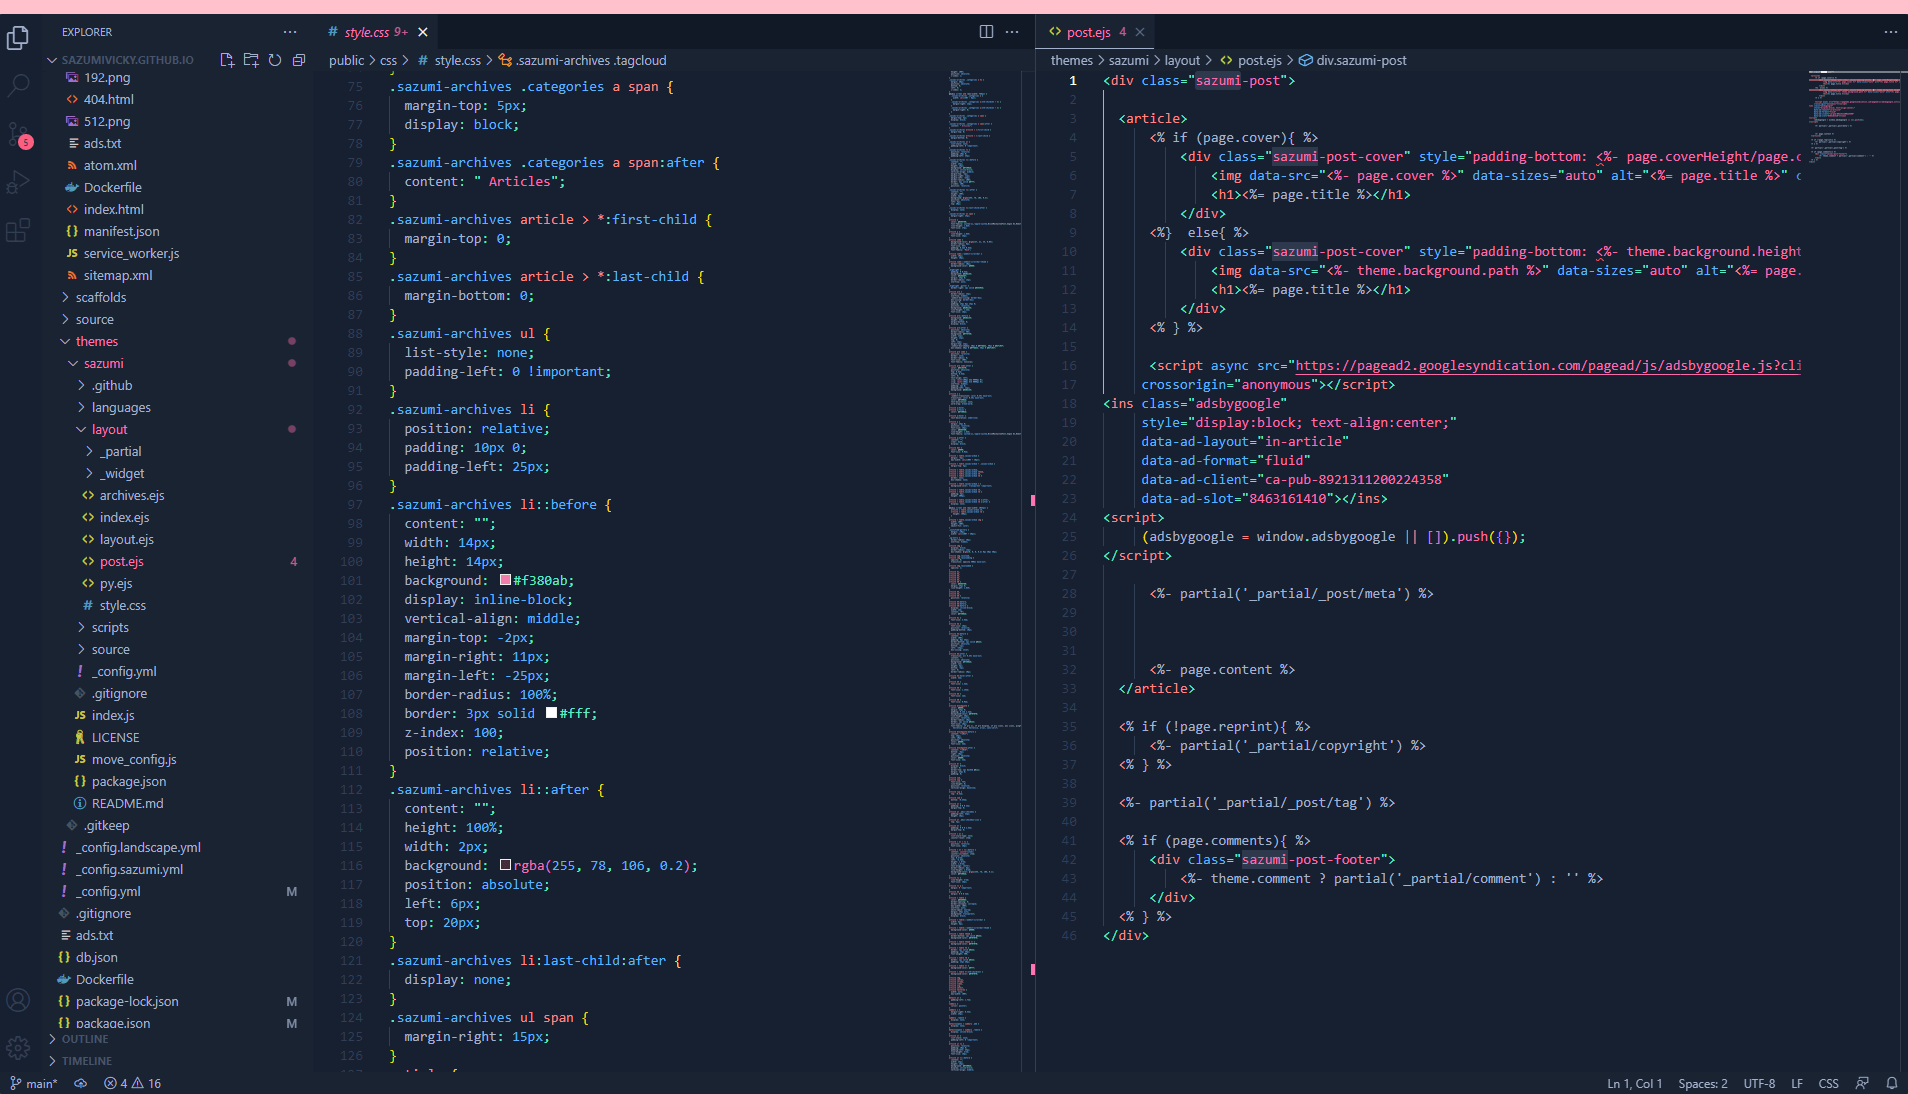Open Explorer views and more actions menu

pos(290,32)
